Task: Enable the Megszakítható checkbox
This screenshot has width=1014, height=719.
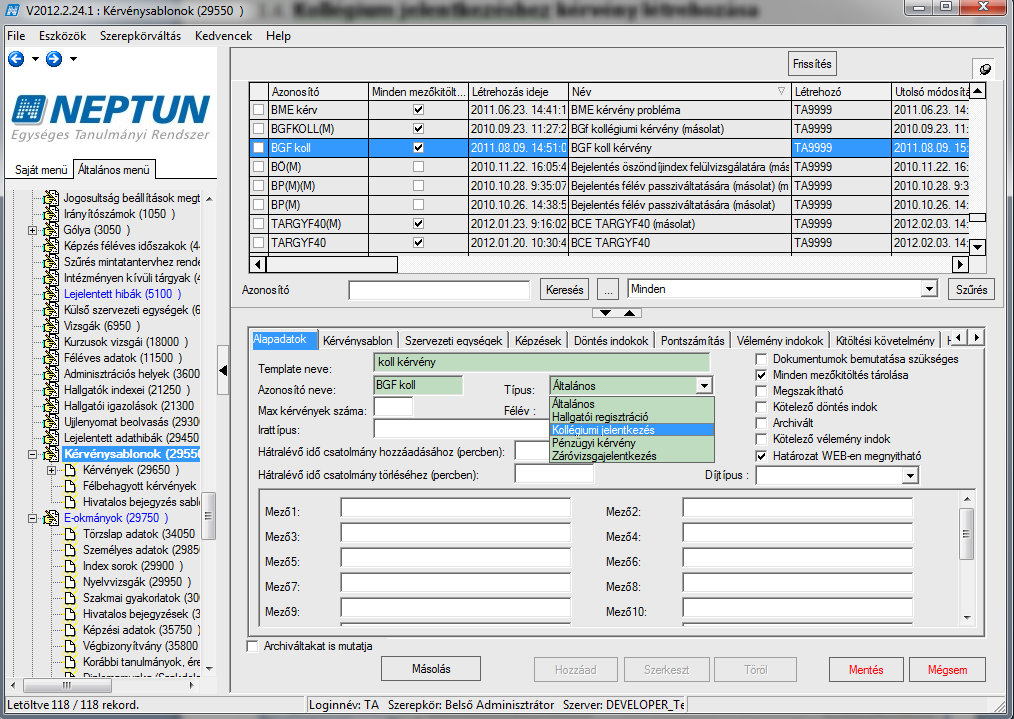Action: point(761,391)
